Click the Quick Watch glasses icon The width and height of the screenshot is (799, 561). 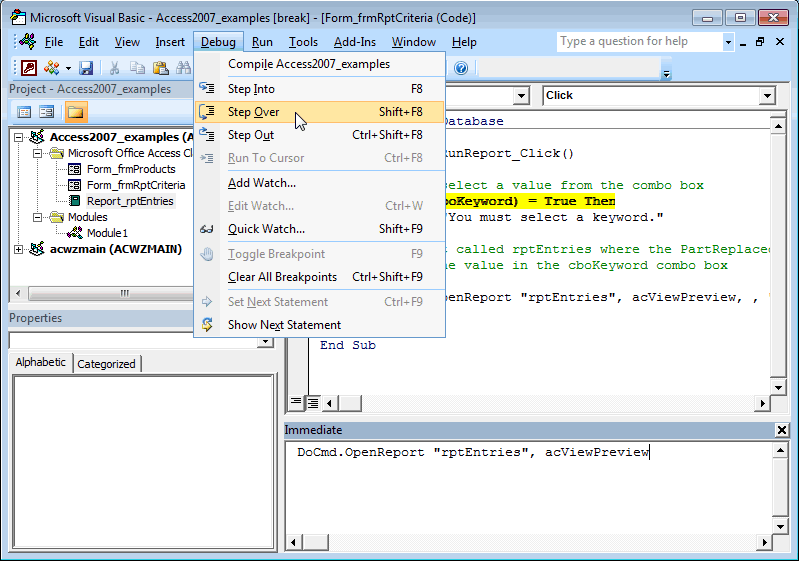point(207,229)
